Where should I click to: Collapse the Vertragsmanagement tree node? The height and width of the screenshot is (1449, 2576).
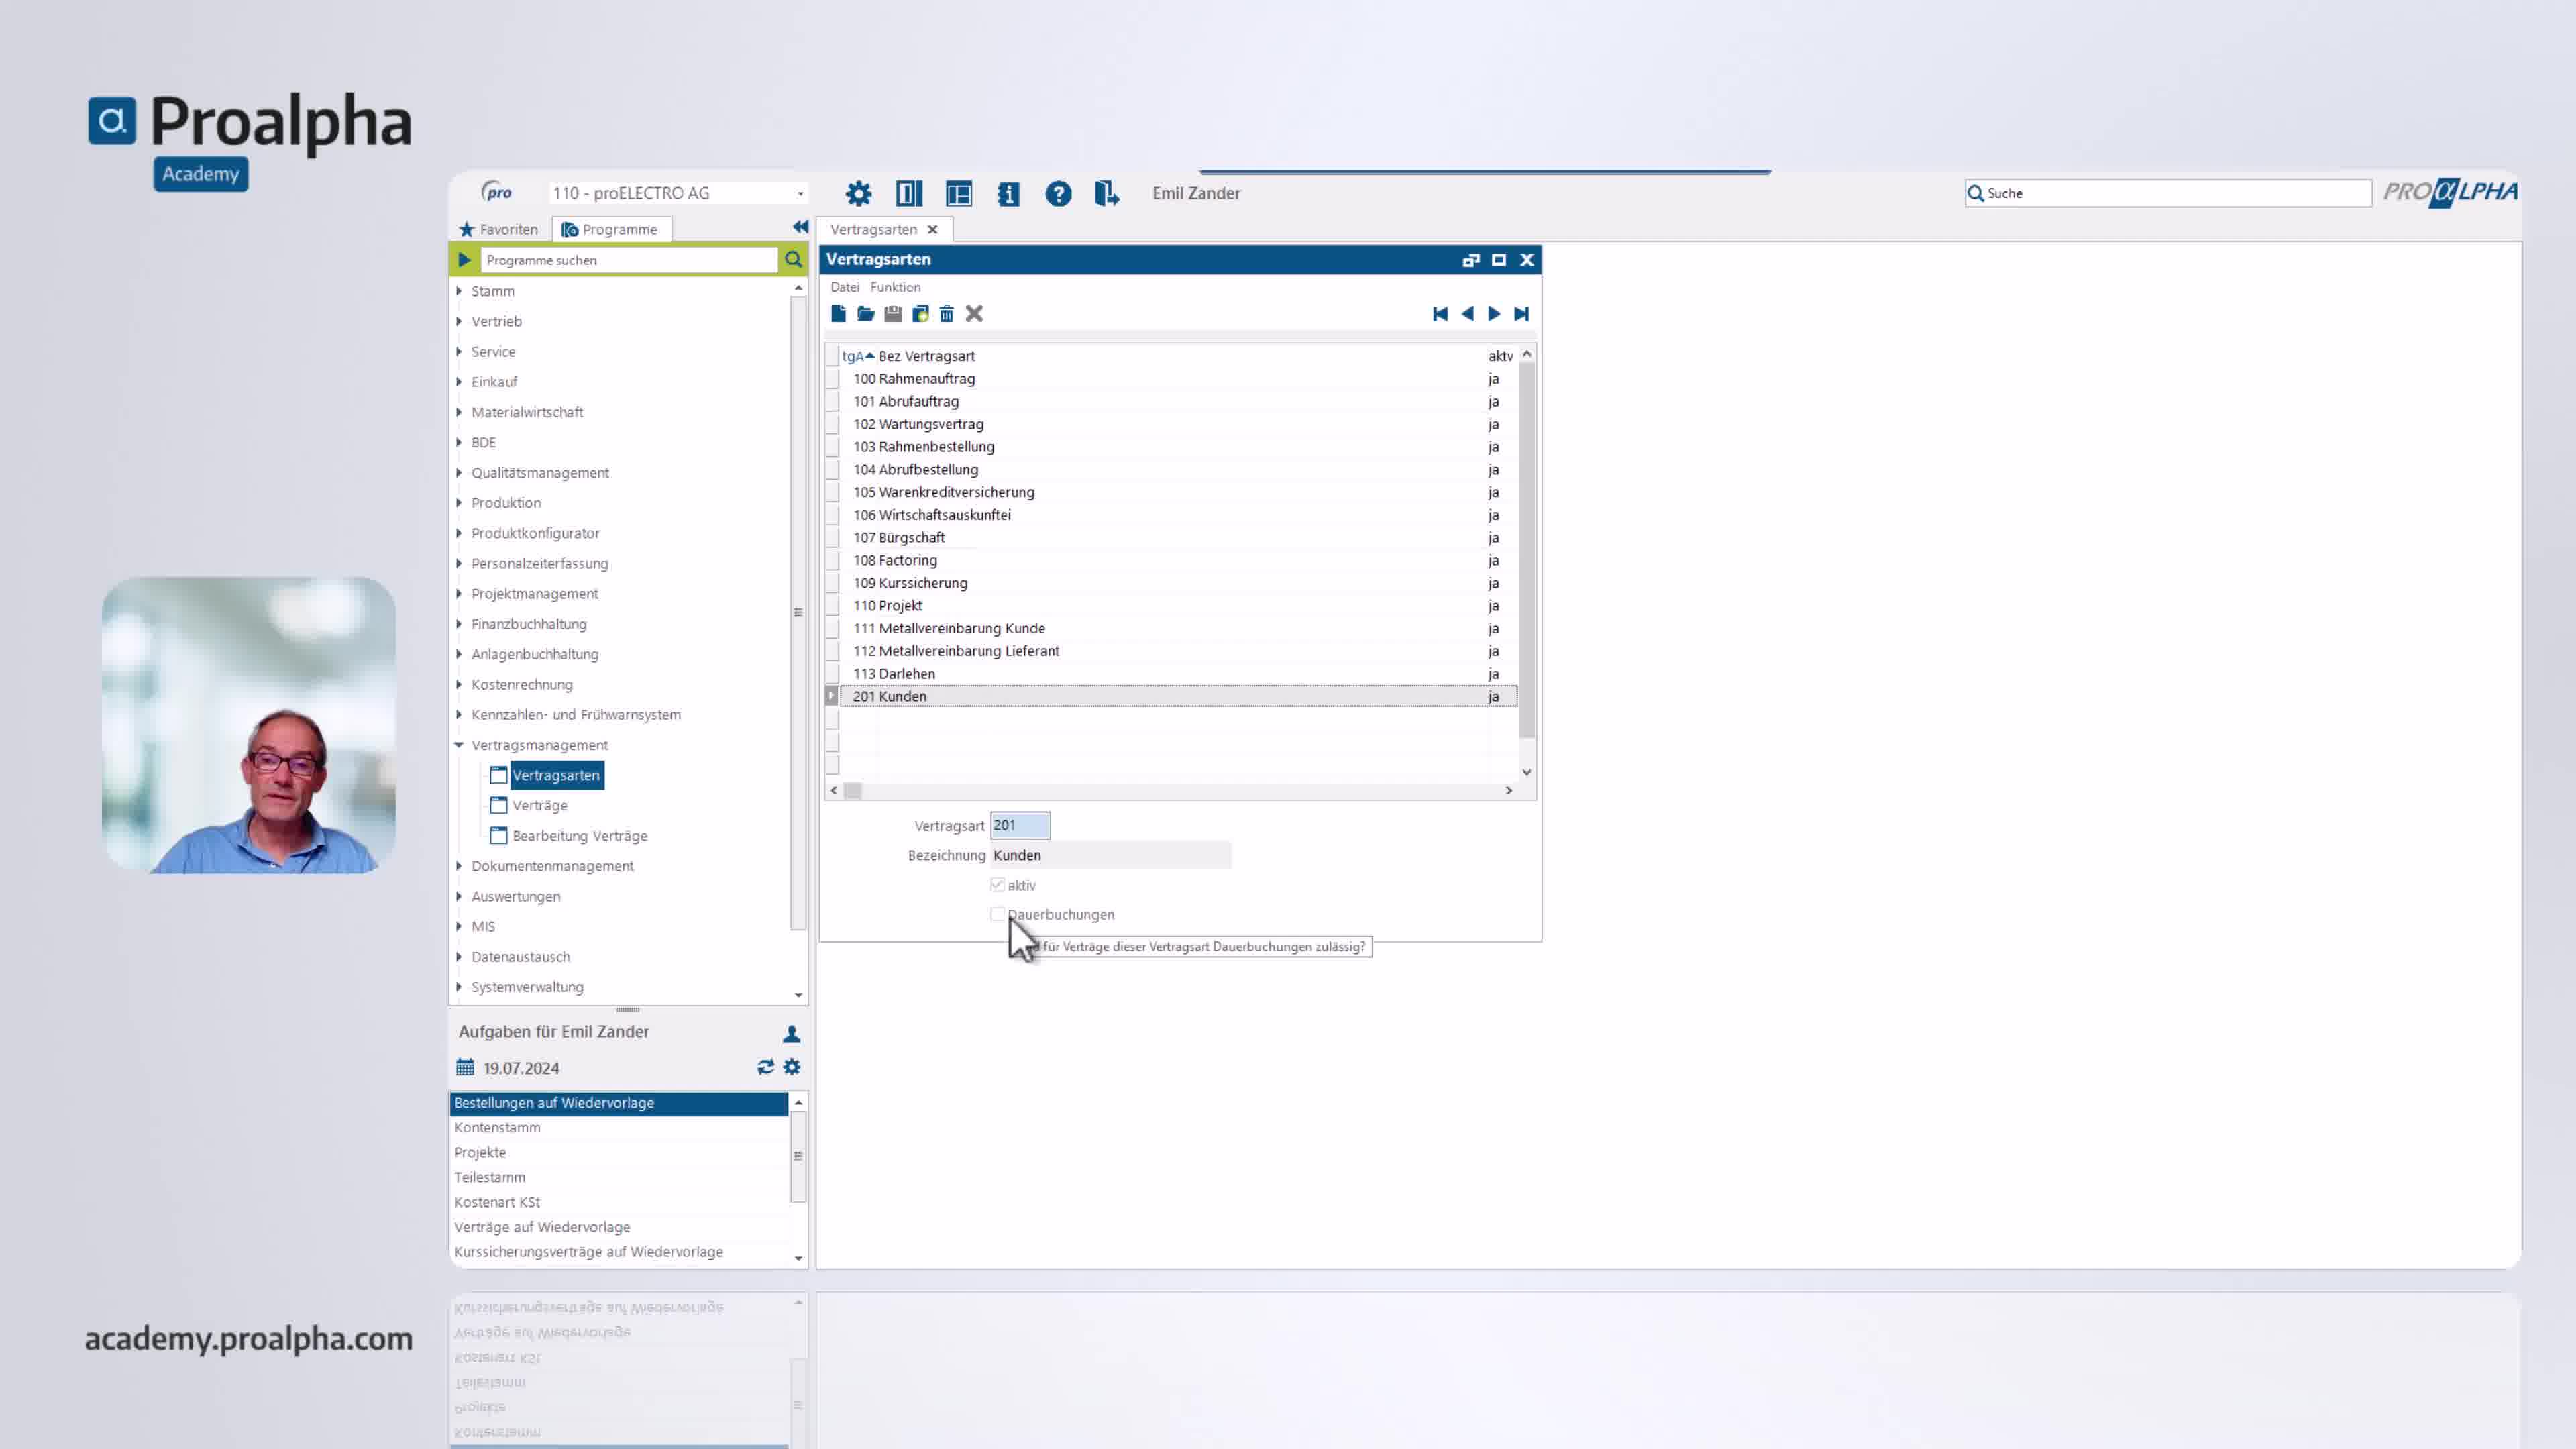[x=459, y=745]
